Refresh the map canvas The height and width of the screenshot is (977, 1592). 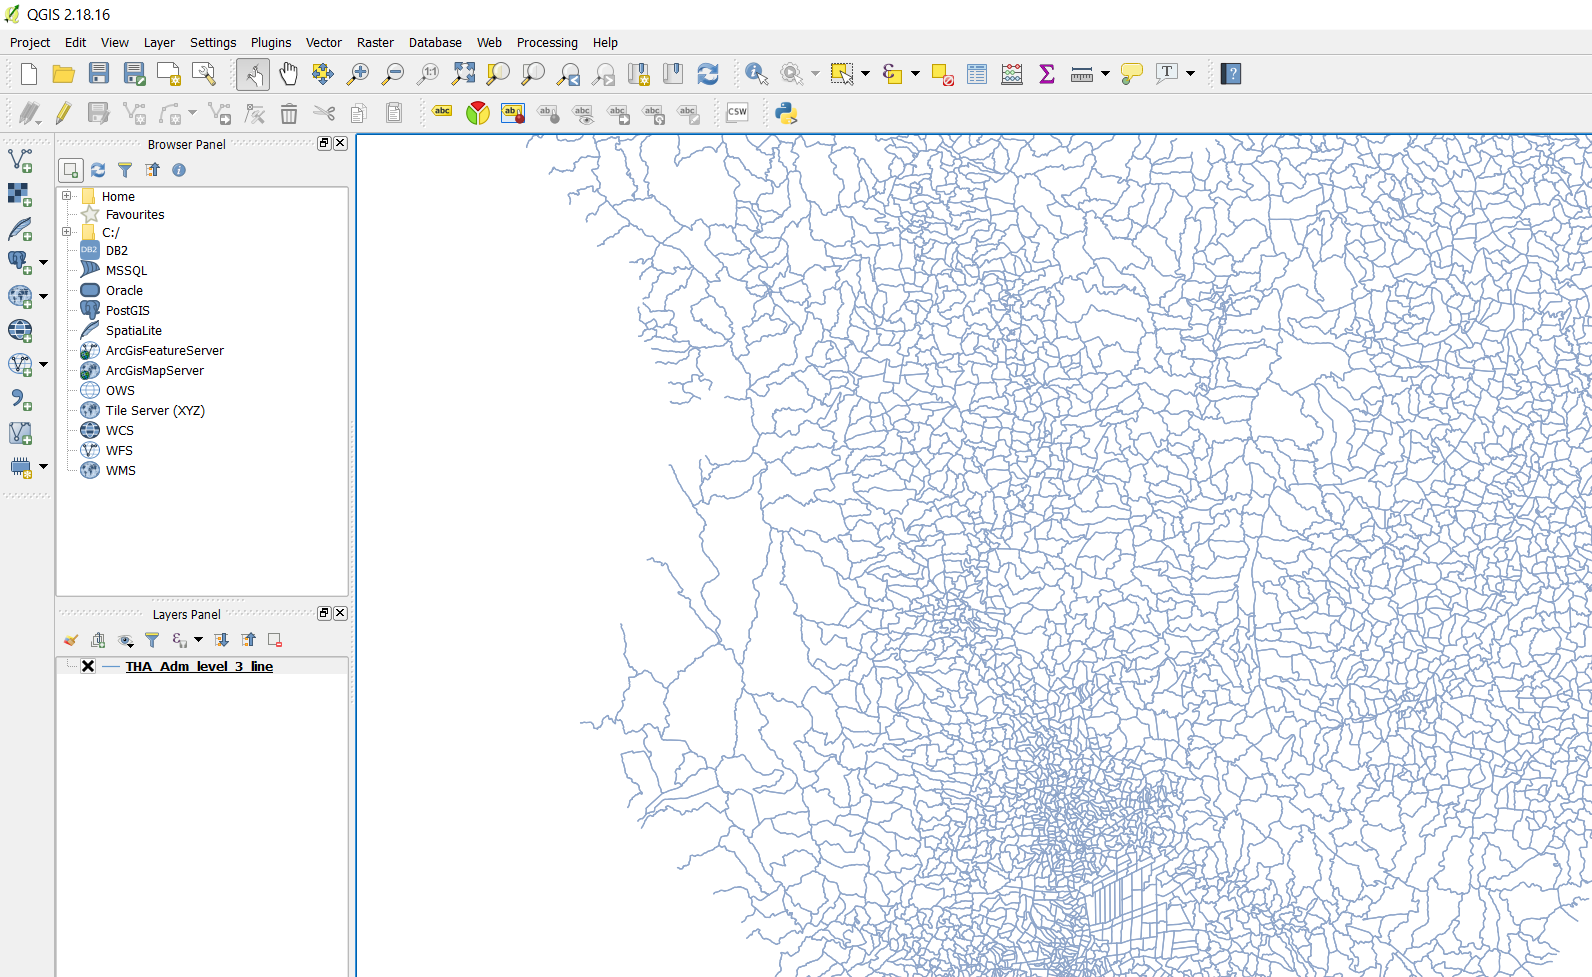708,74
